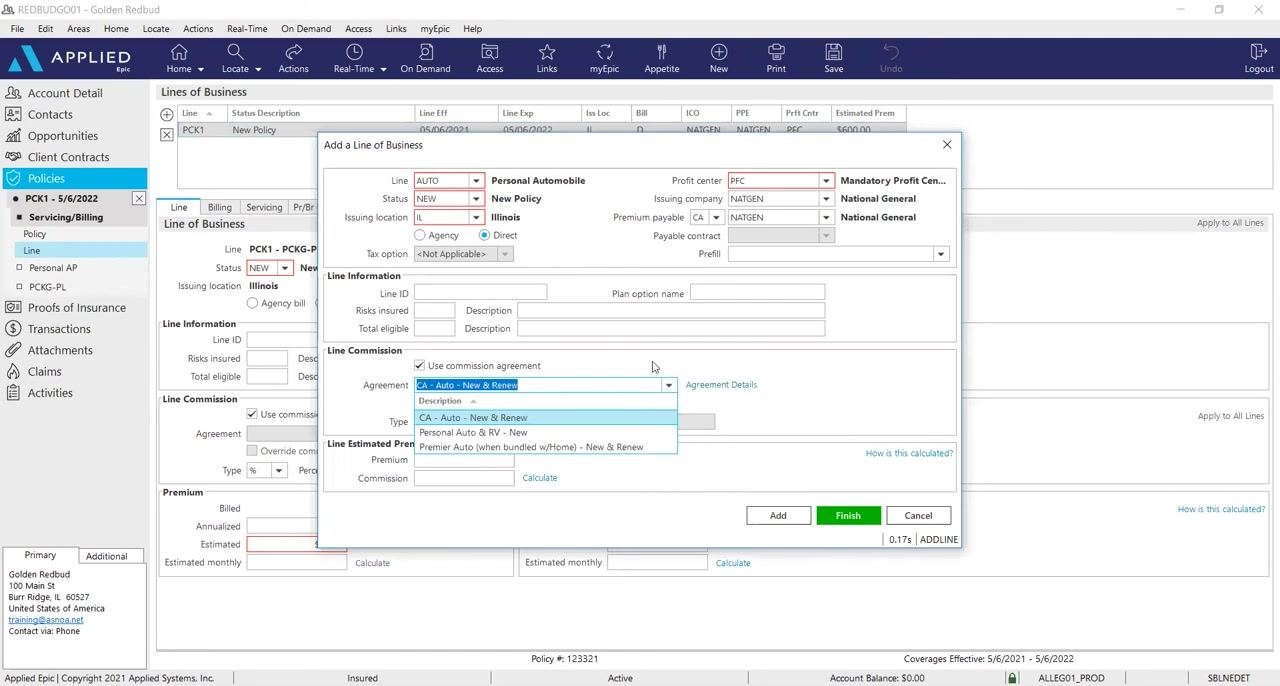Close the PCK1 - 5/6/2022 policy item
Viewport: 1280px width, 686px height.
click(139, 198)
